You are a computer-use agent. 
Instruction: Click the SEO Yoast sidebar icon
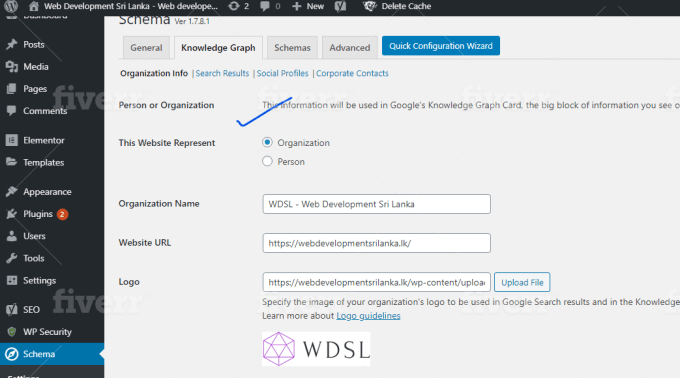pyautogui.click(x=12, y=310)
